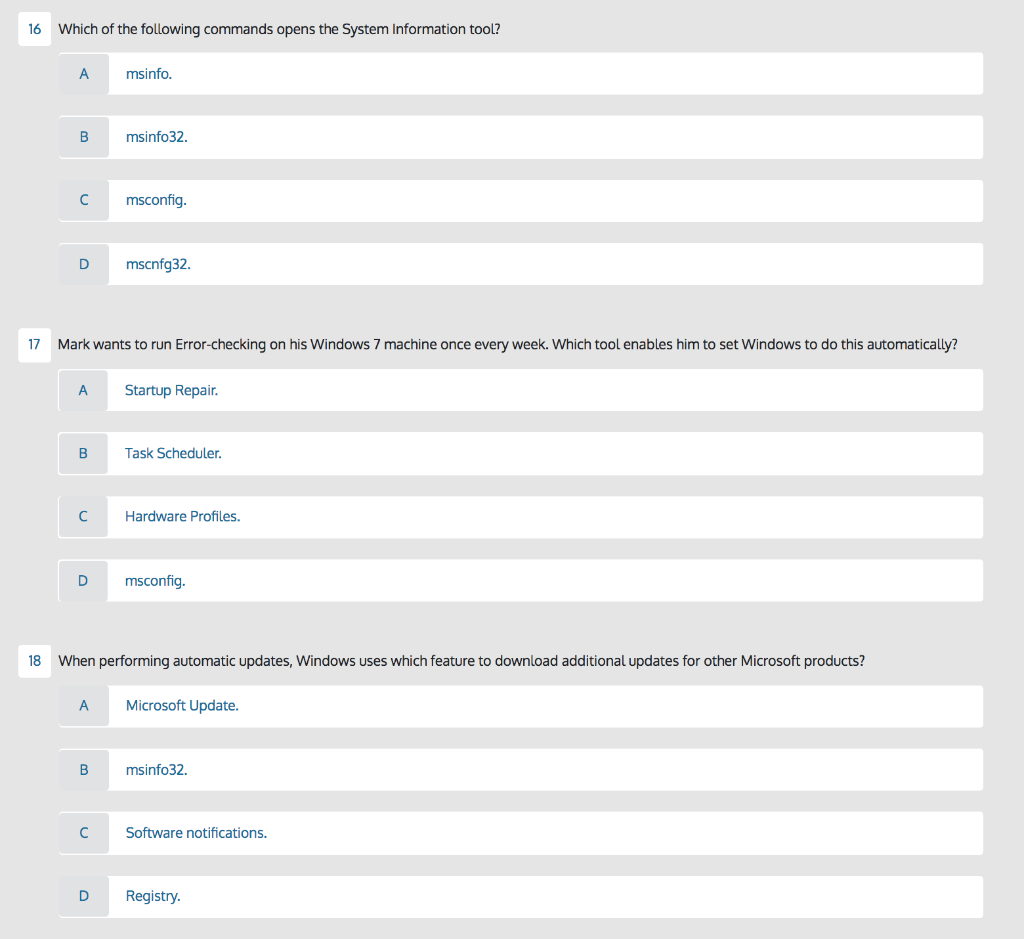Click the letter B badge under question 17
This screenshot has width=1024, height=939.
(83, 453)
